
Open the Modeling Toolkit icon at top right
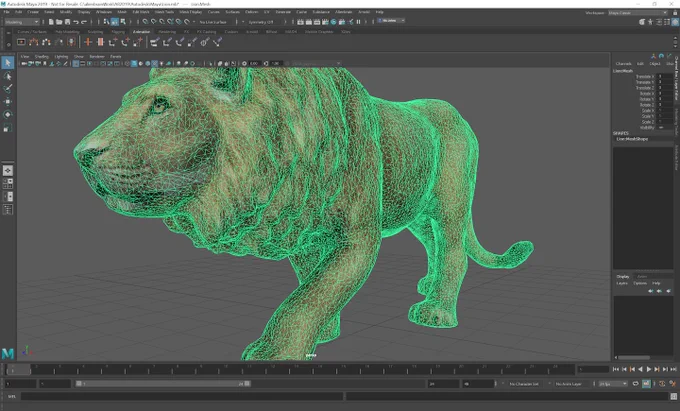coord(641,22)
